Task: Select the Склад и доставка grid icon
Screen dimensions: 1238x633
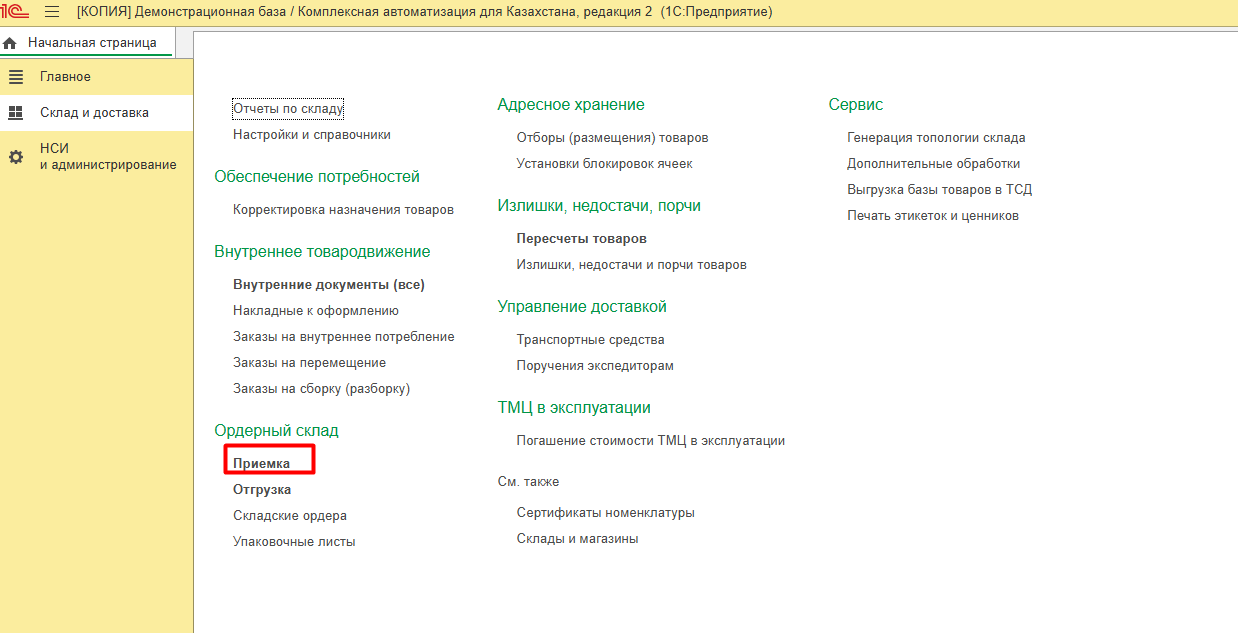Action: [16, 113]
